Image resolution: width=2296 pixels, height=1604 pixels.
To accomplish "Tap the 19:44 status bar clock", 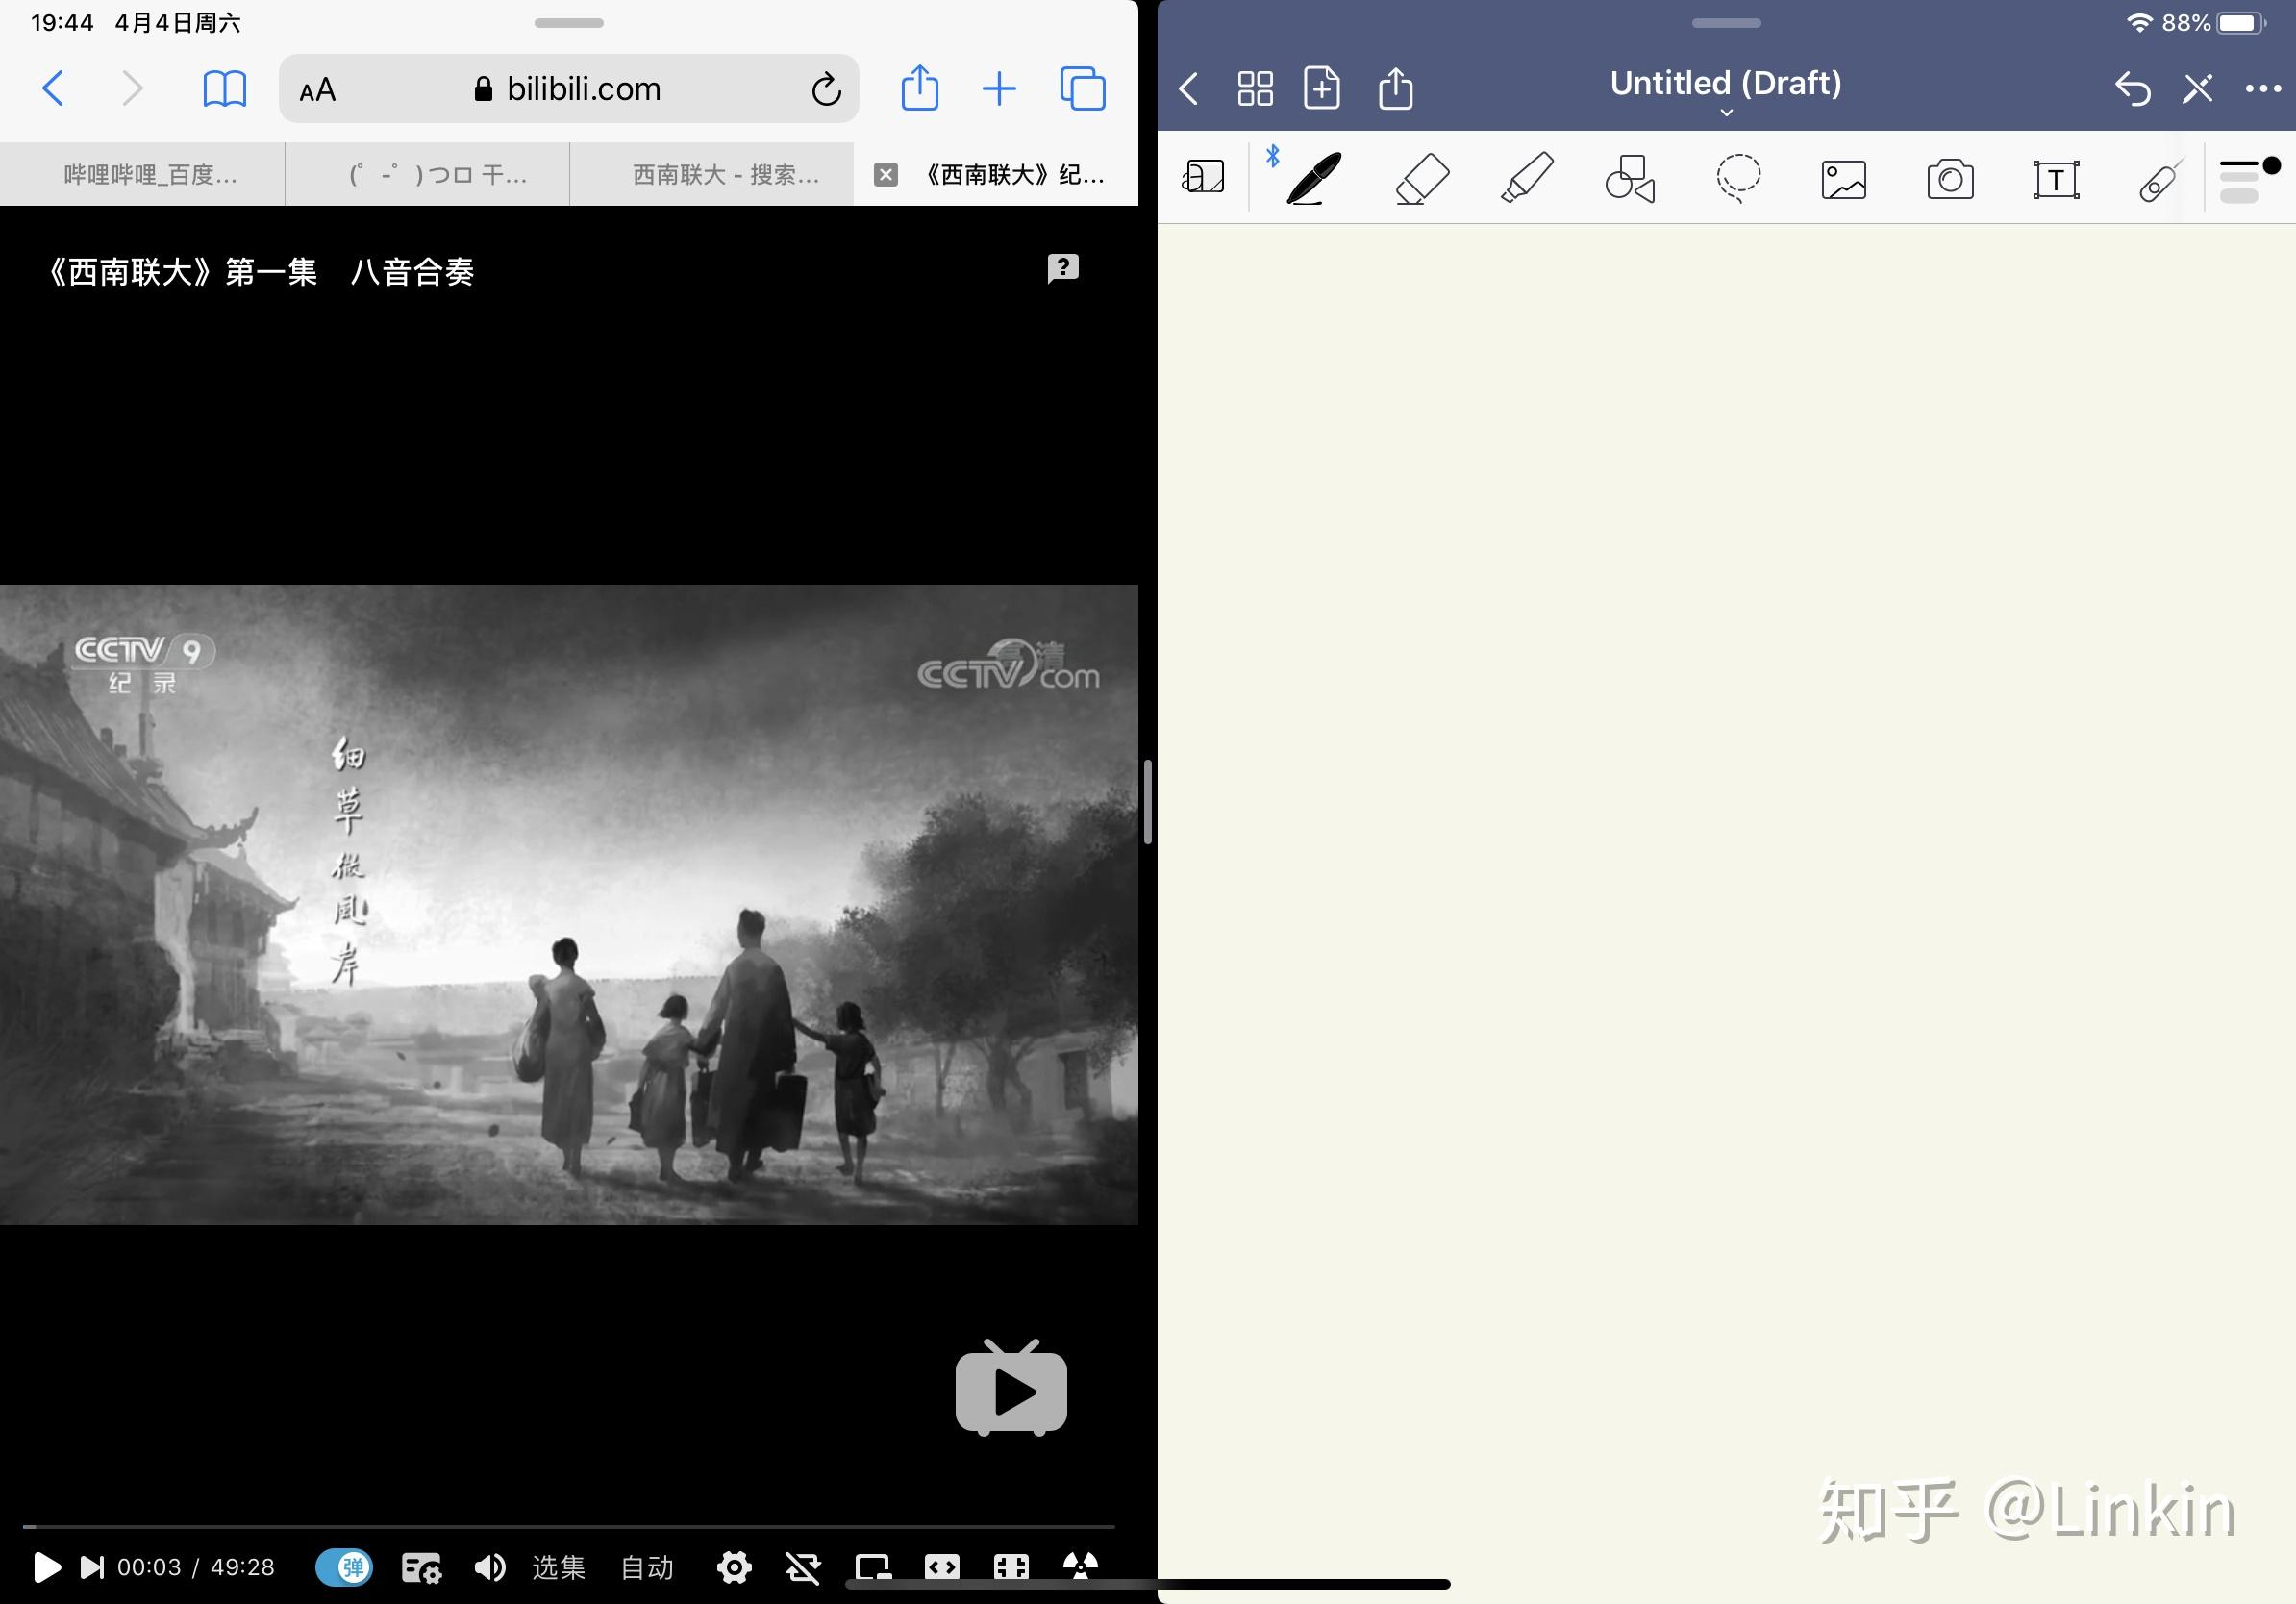I will click(x=62, y=23).
